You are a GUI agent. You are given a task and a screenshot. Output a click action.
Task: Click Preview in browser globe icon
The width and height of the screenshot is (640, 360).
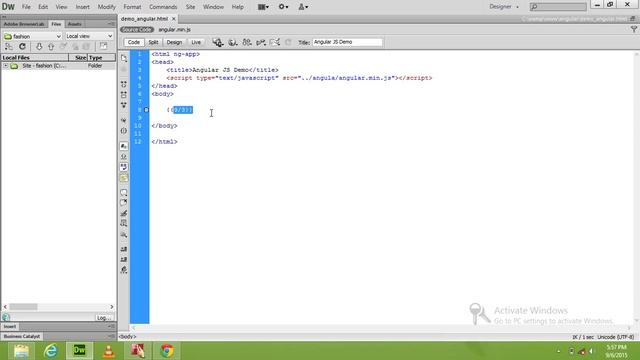pos(233,42)
